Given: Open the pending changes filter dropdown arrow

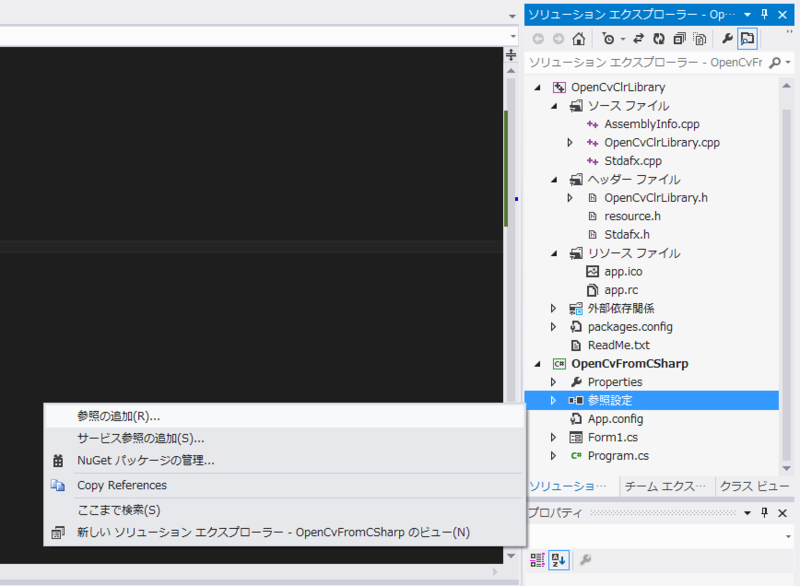Looking at the screenshot, I should click(x=622, y=39).
